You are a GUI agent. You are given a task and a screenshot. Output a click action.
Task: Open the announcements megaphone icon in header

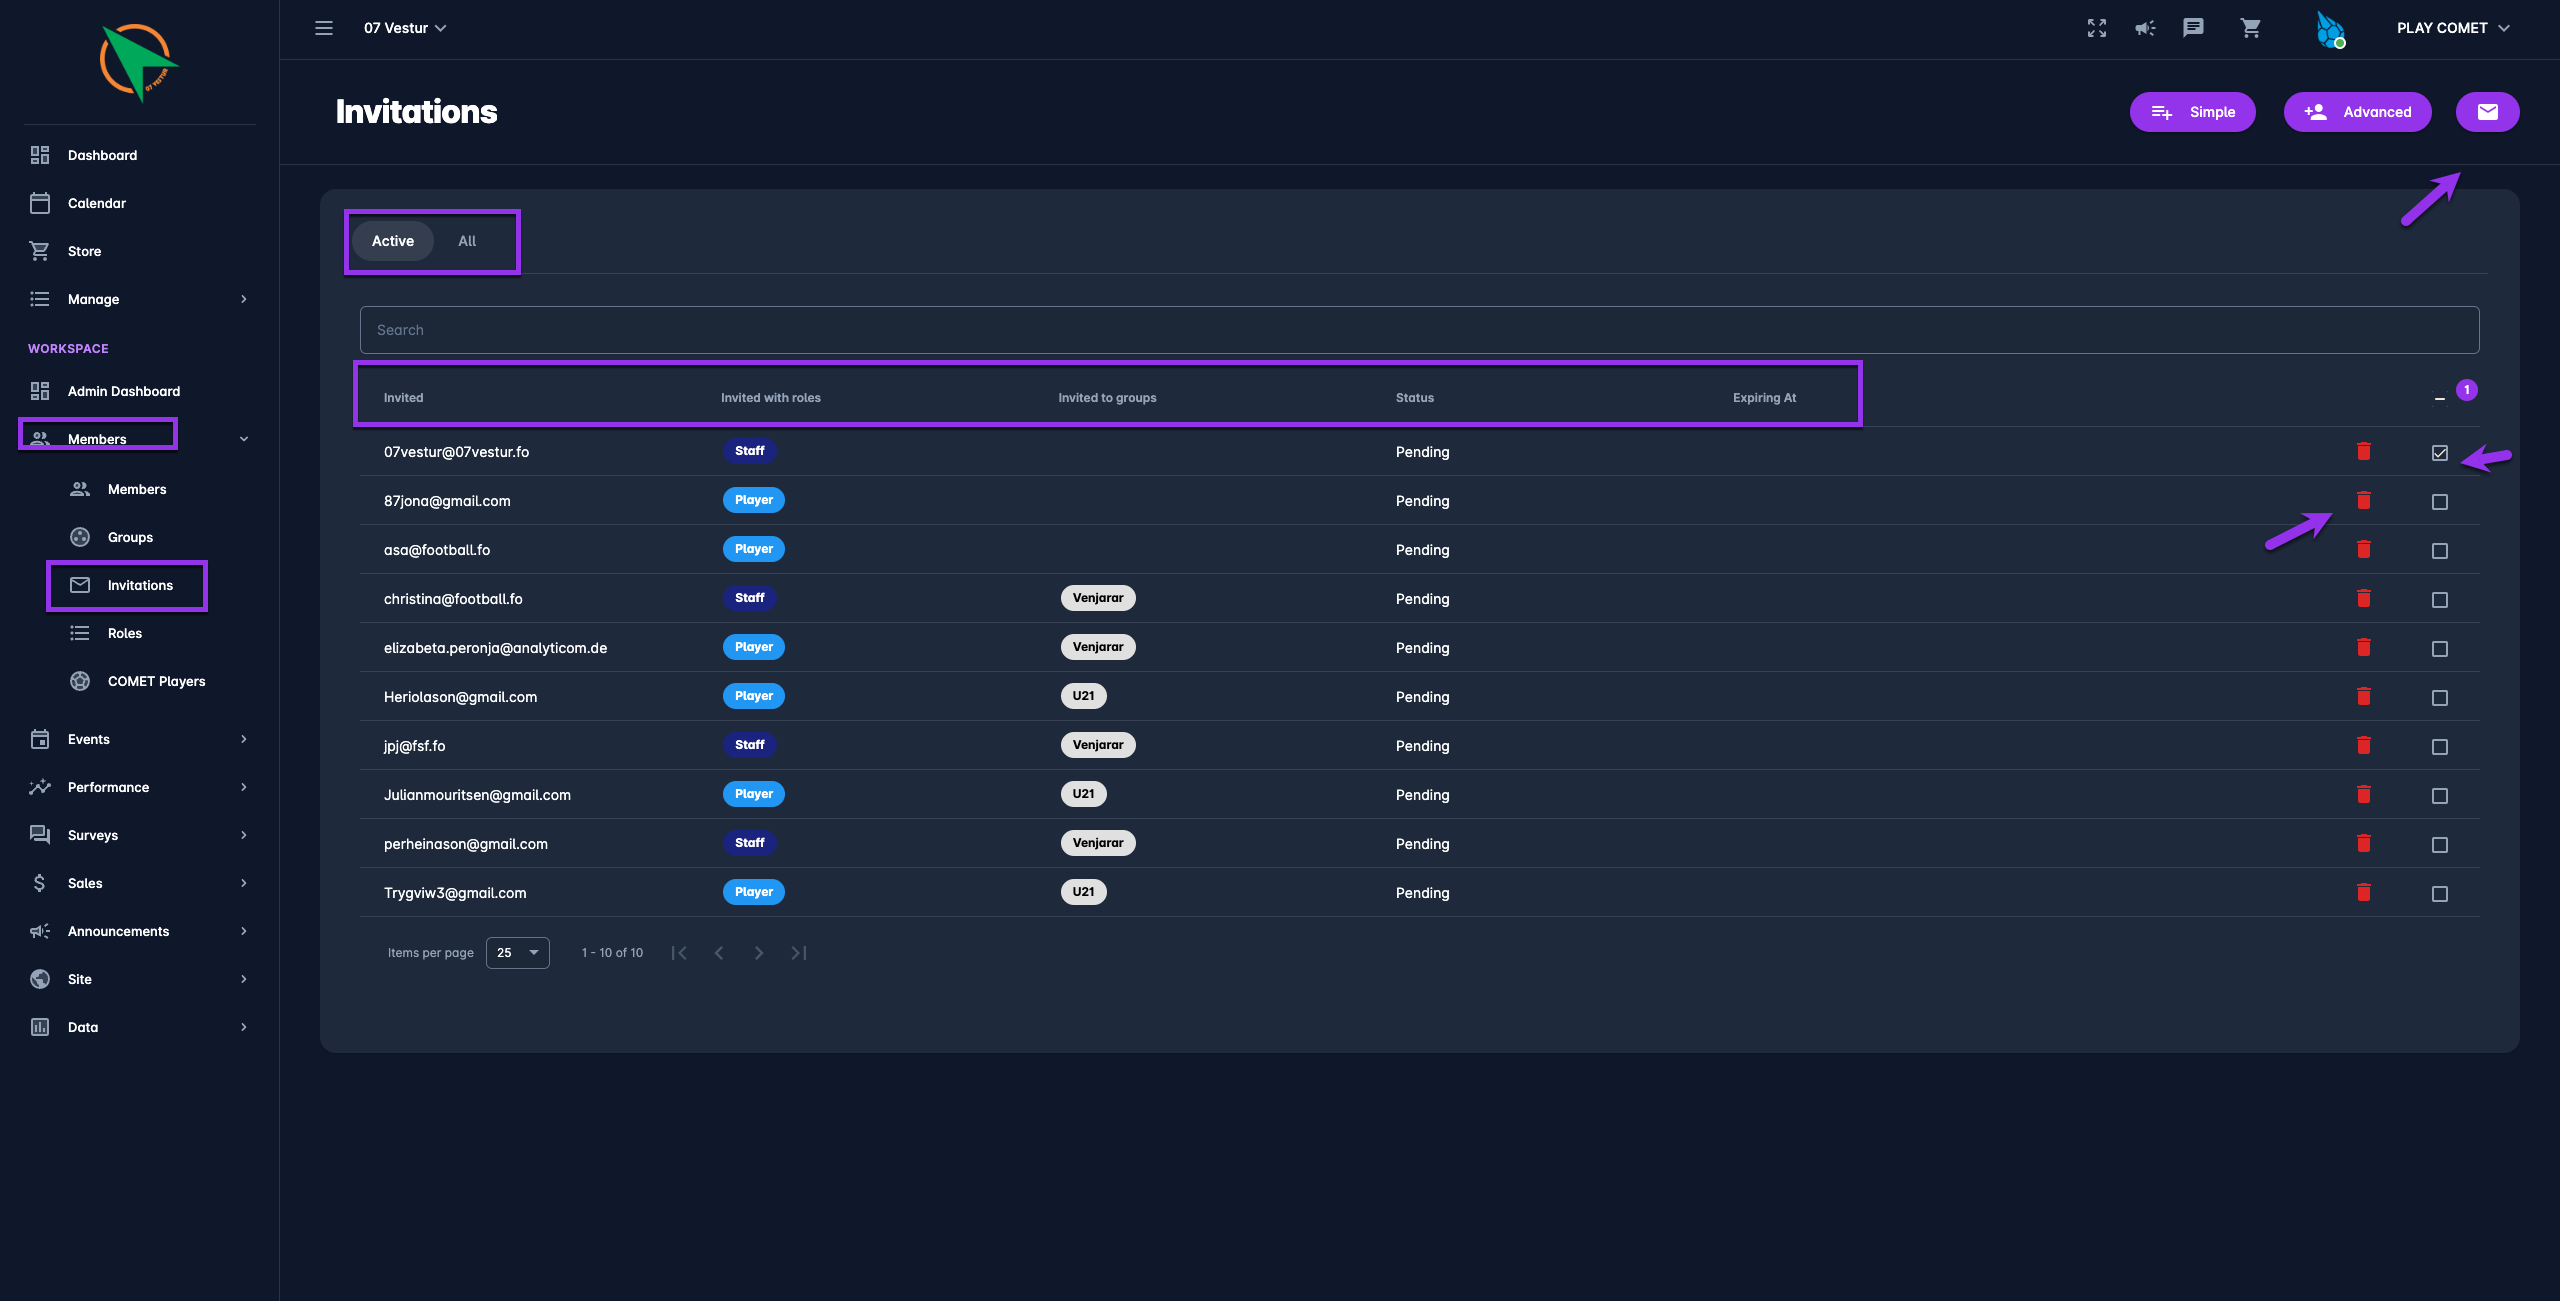(x=2145, y=28)
